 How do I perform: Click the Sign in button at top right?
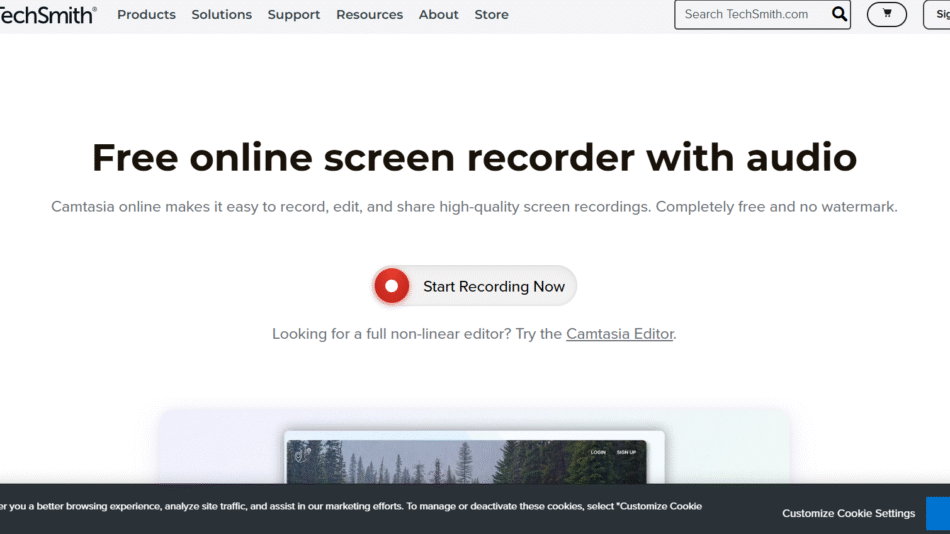(937, 15)
